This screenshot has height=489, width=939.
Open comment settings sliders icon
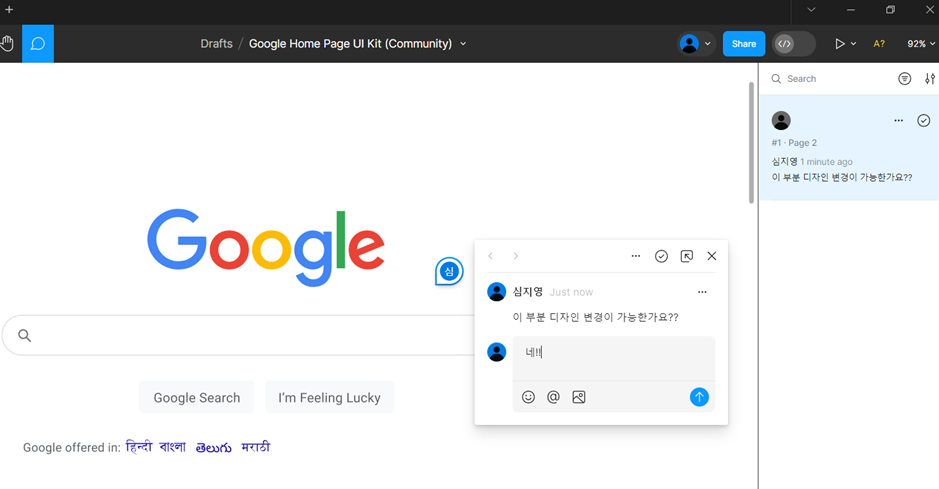click(929, 78)
